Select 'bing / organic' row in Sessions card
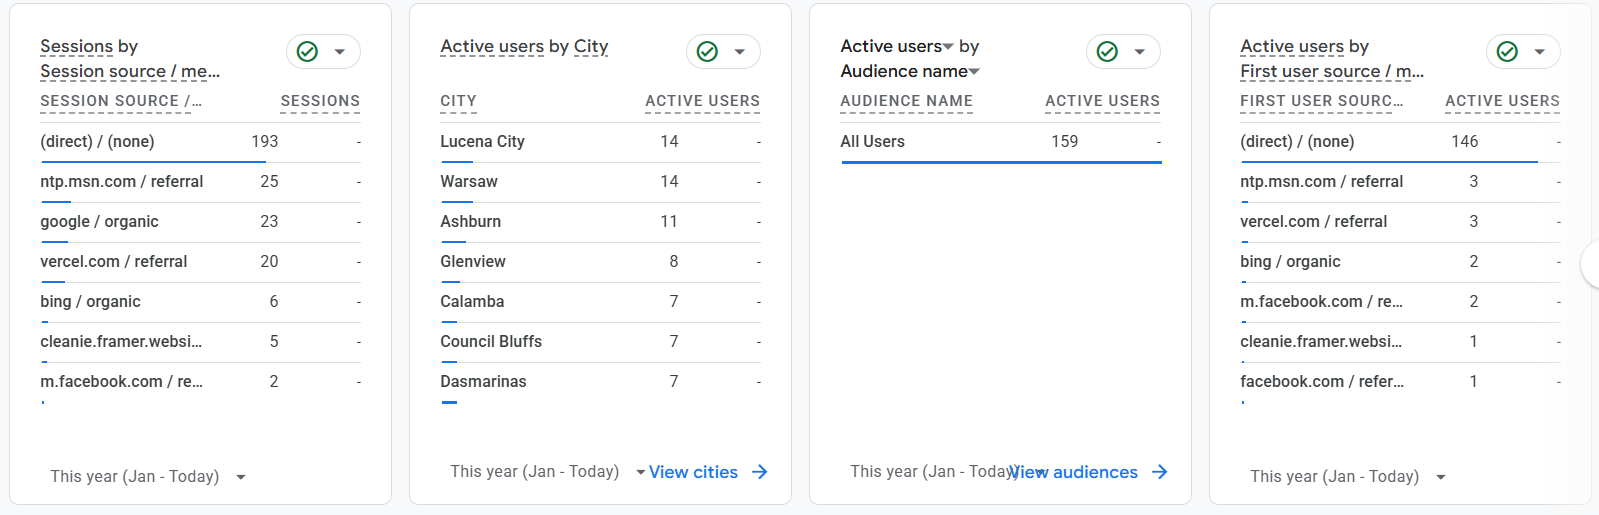Screen dimensions: 1599x515 coord(200,302)
